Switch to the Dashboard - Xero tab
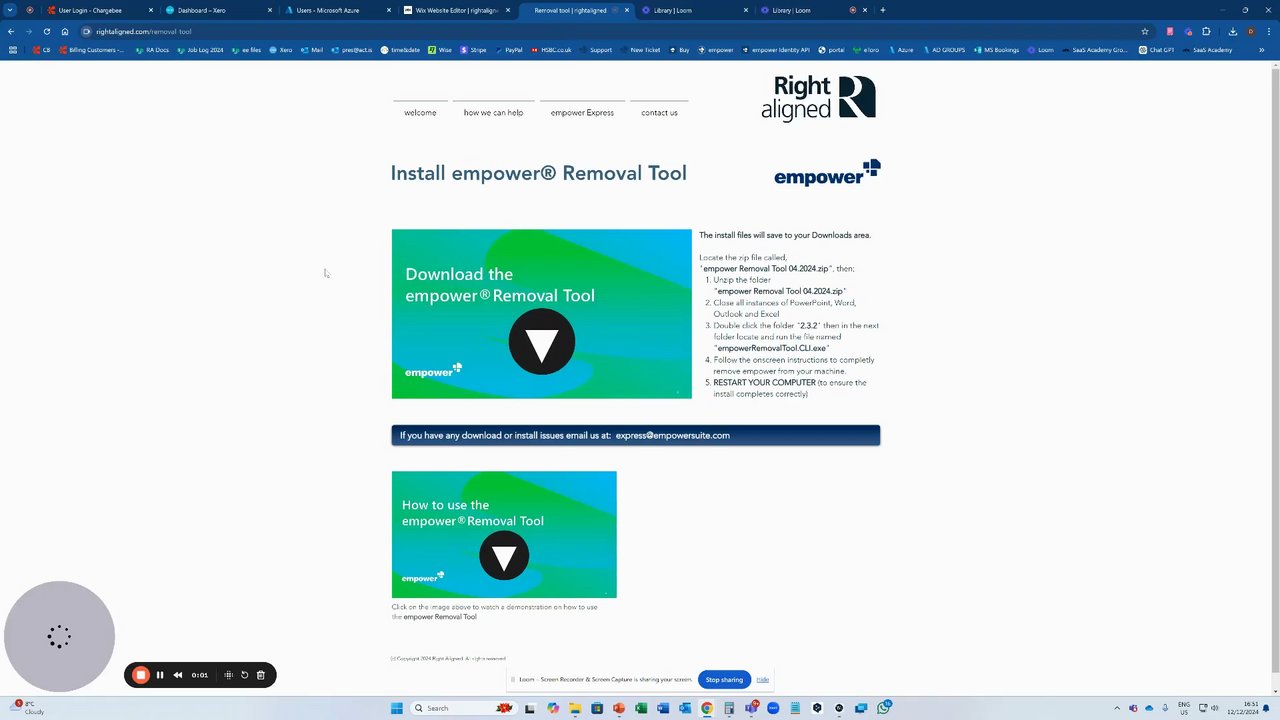 tap(219, 10)
